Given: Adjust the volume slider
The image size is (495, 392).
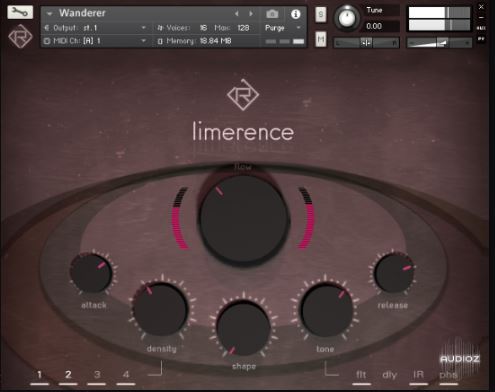Looking at the screenshot, I should pos(439,43).
